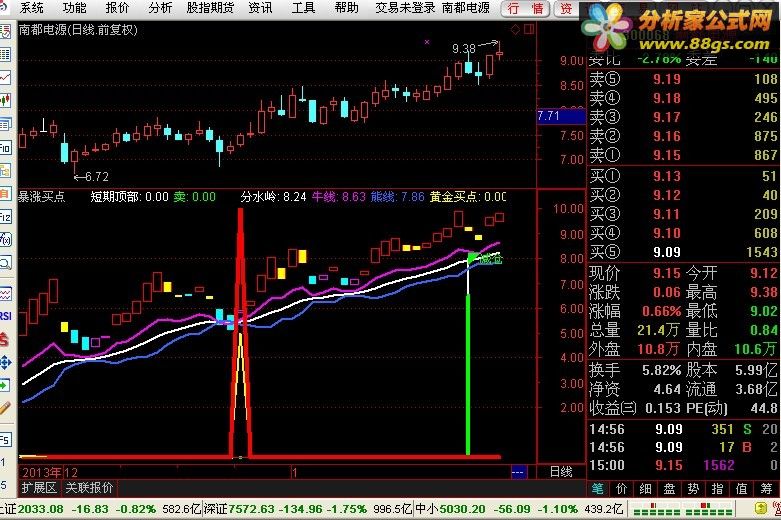
Task: Open the 帮助 menu
Action: pyautogui.click(x=347, y=7)
